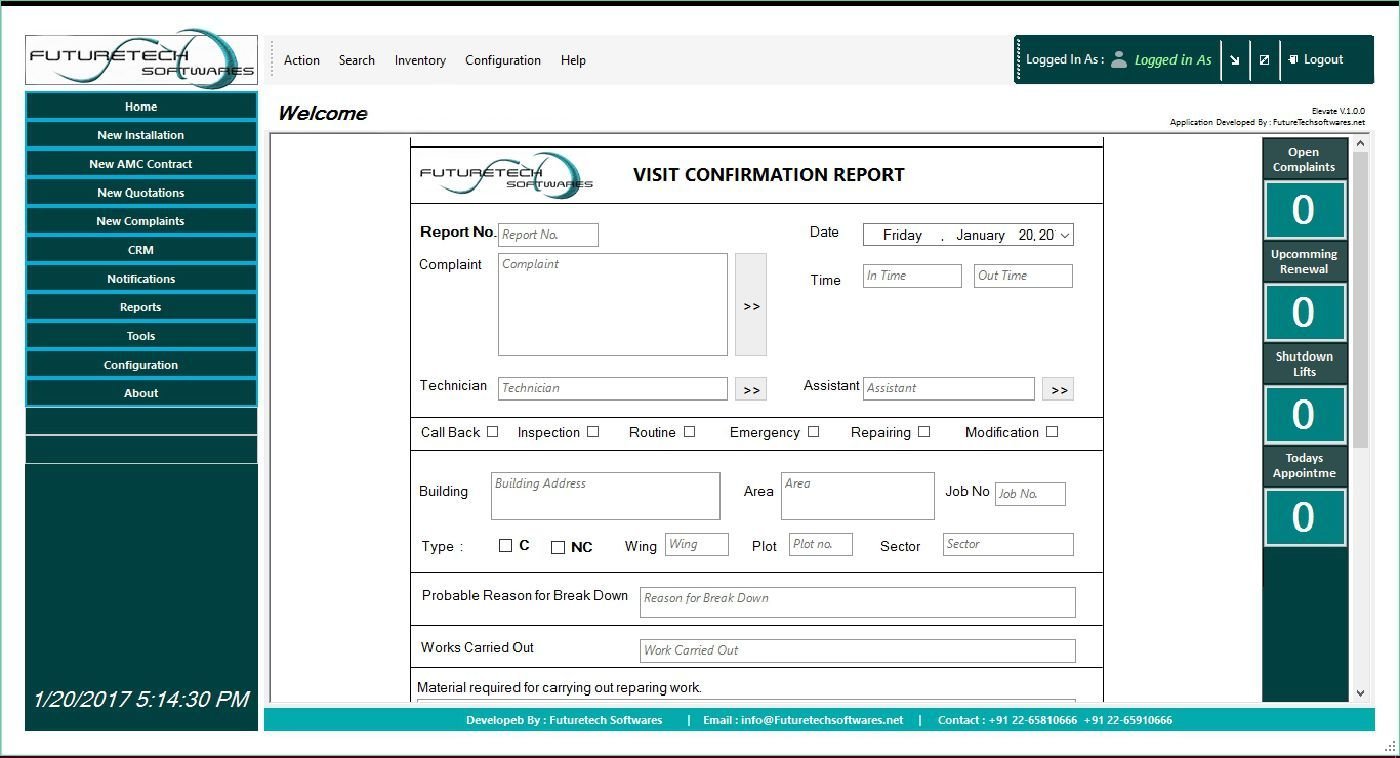Check the Repairing checkbox

pos(924,432)
